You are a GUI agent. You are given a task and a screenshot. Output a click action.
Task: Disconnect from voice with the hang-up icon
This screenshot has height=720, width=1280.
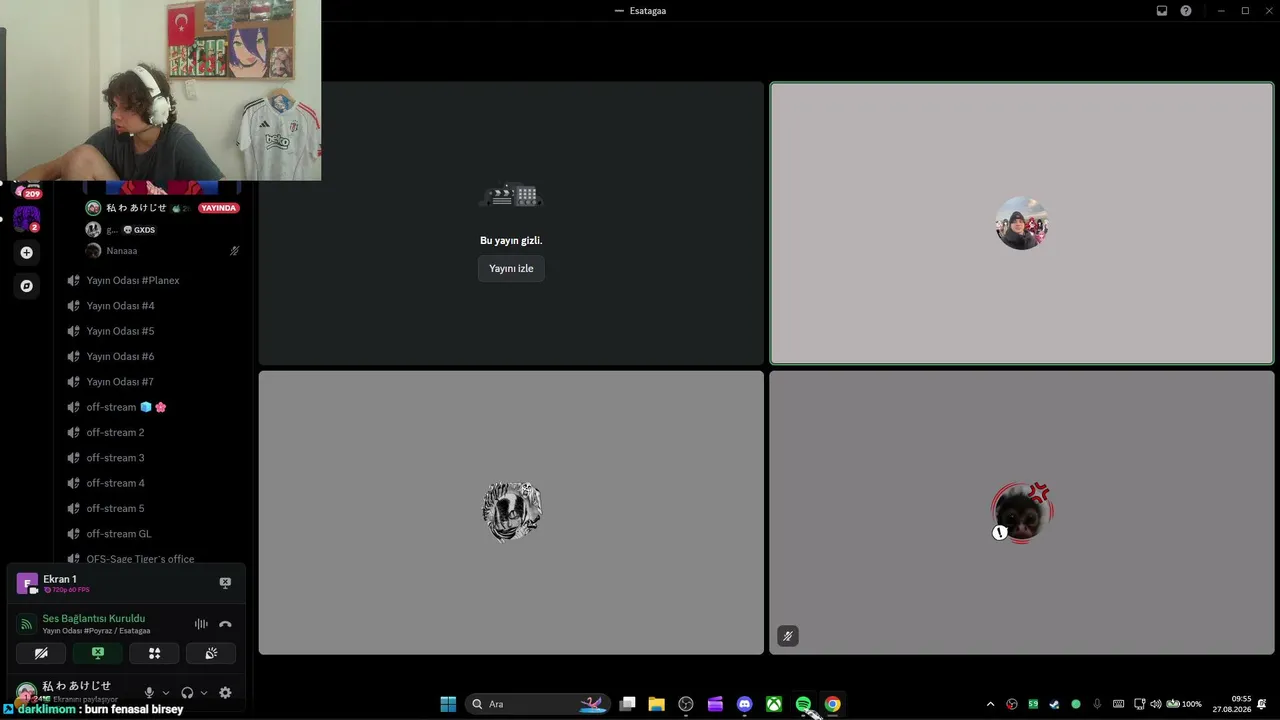[225, 624]
